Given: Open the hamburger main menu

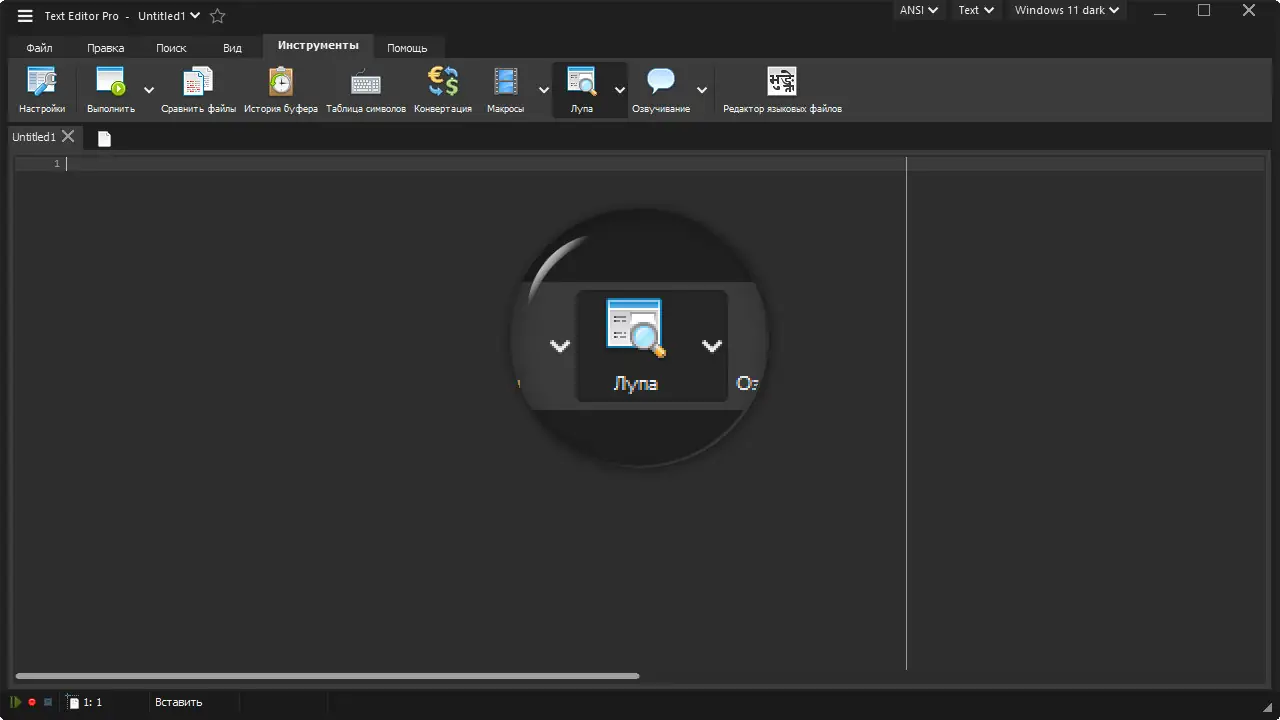Looking at the screenshot, I should pos(25,16).
